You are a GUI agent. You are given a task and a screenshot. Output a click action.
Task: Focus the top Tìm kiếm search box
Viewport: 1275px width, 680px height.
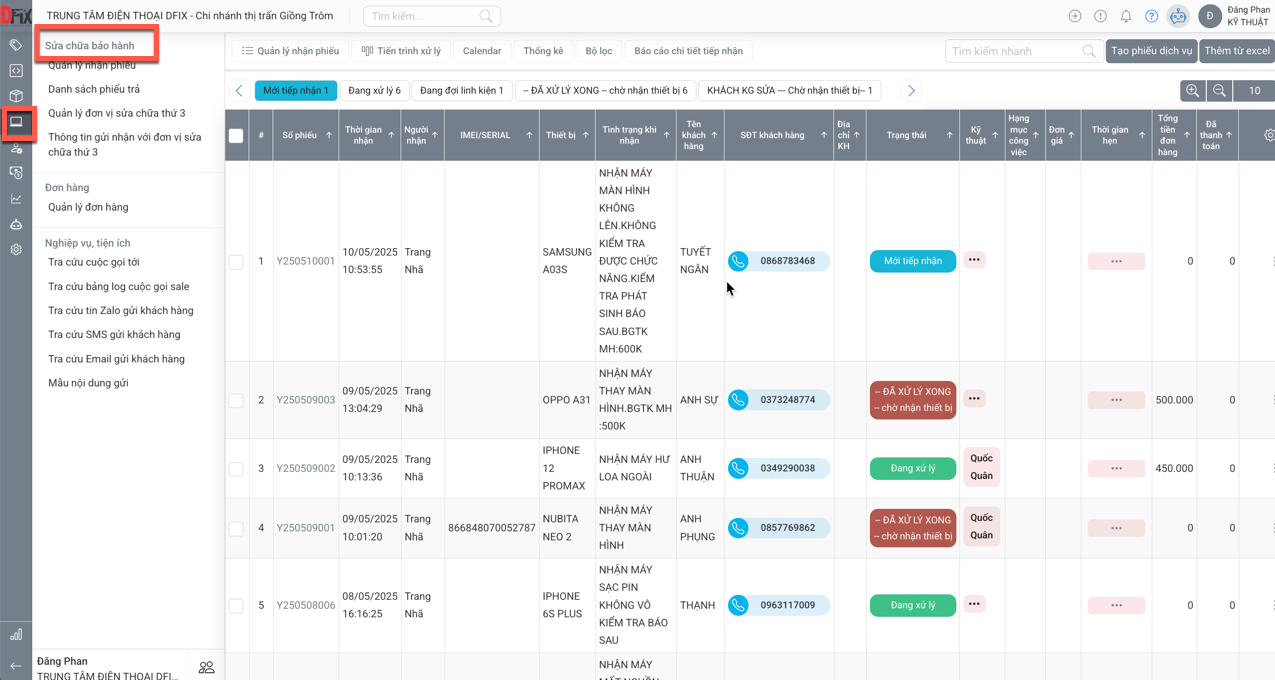pyautogui.click(x=431, y=16)
